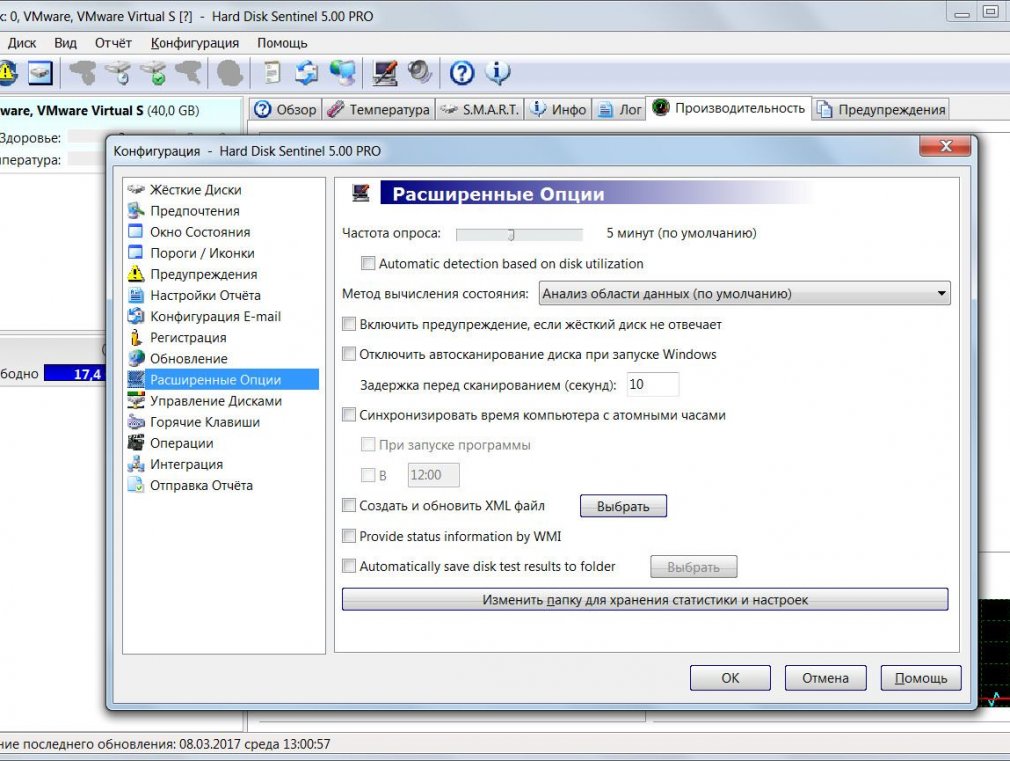Select Предпочтения in the configuration list
The width and height of the screenshot is (1010, 761).
(195, 211)
